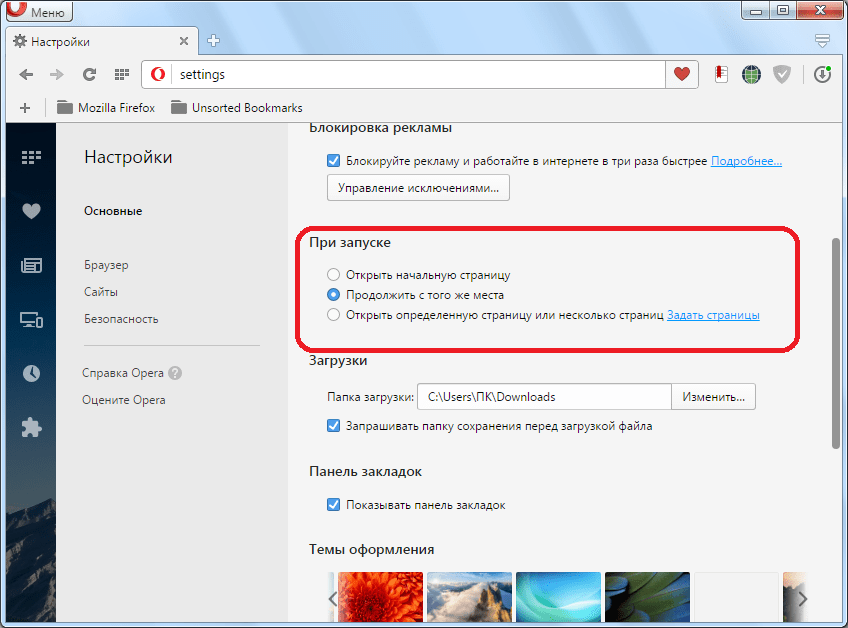Image resolution: width=848 pixels, height=628 pixels.
Task: Go to 'Браузер' settings section
Action: click(106, 265)
